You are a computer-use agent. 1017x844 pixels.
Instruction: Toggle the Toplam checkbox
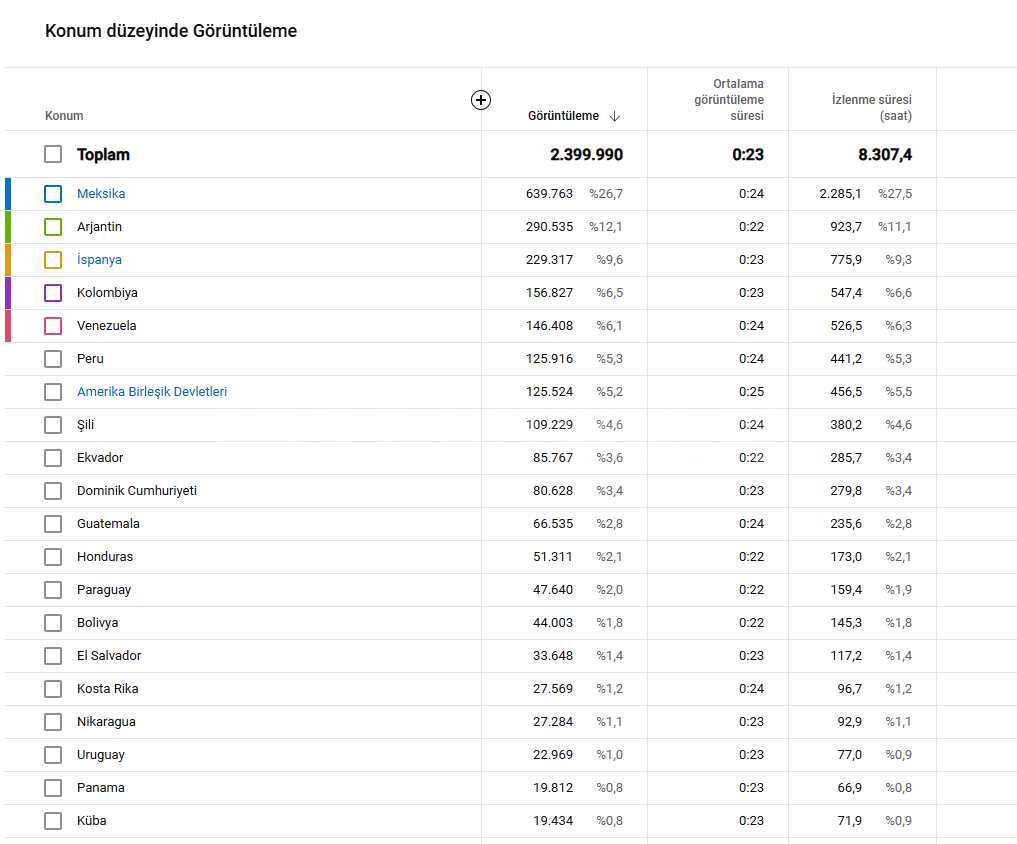click(x=53, y=155)
